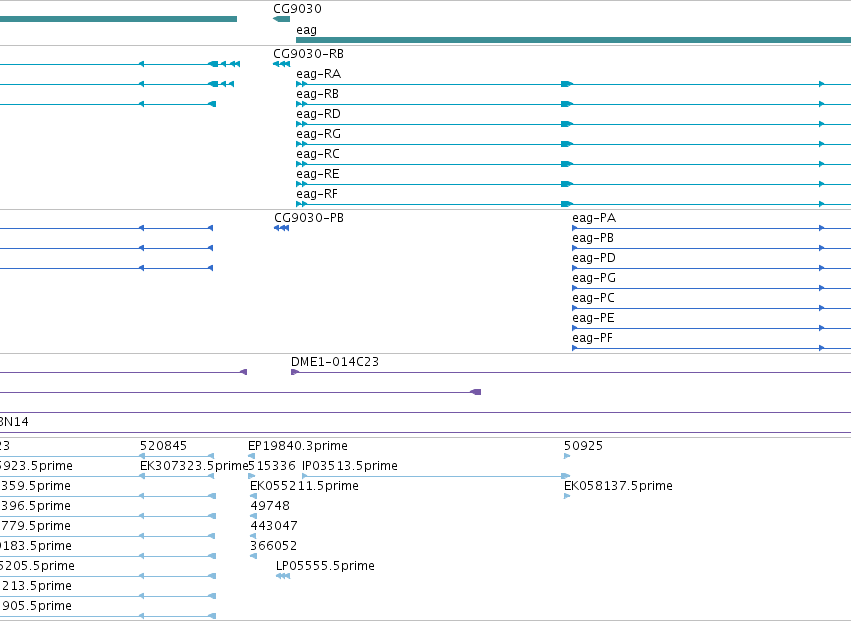Click the IP03513.5prime feature line
The image size is (851, 621).
436,477
